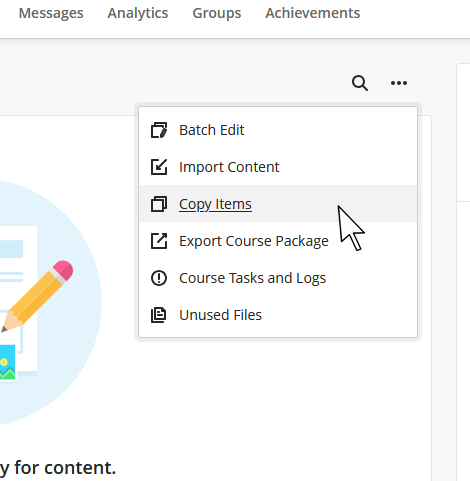The image size is (470, 481).
Task: Go to the Groups tab
Action: coord(217,13)
